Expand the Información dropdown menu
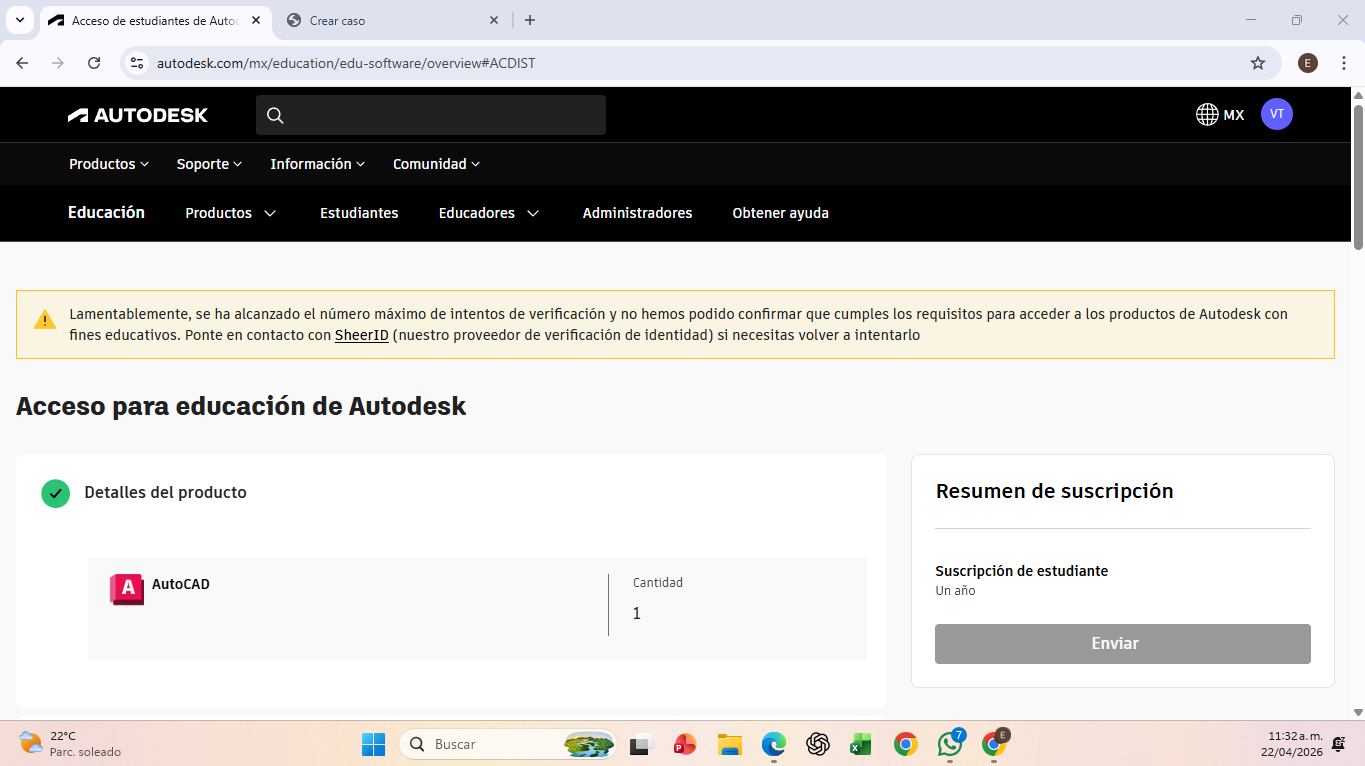 pyautogui.click(x=318, y=164)
